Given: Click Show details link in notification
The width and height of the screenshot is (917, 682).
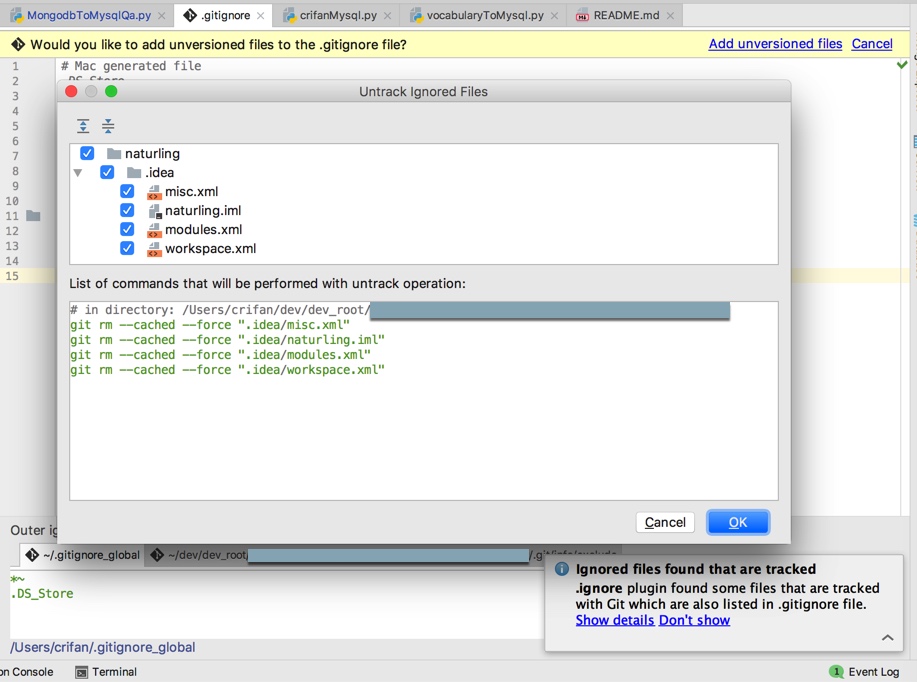Looking at the screenshot, I should click(615, 620).
